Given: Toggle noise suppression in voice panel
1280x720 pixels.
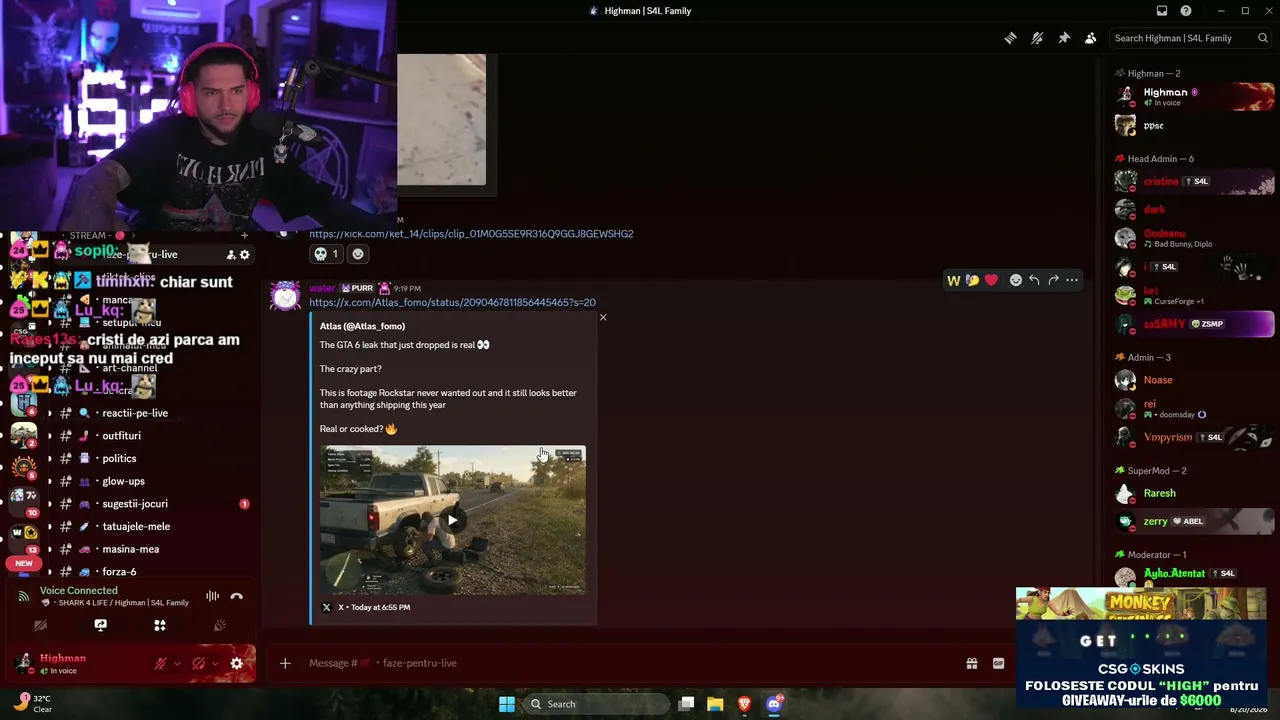Looking at the screenshot, I should click(212, 596).
